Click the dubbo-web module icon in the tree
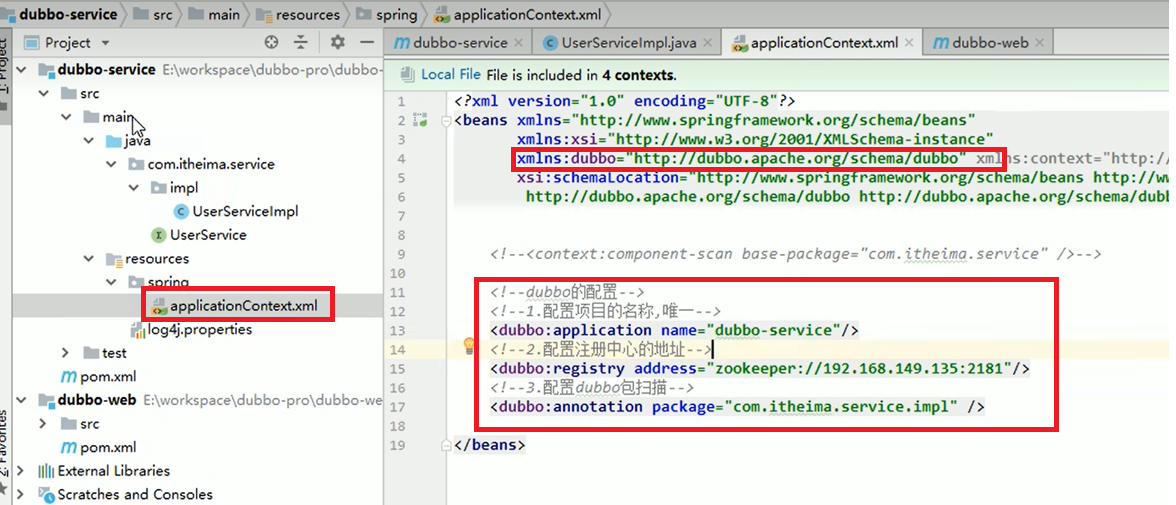 tap(46, 400)
